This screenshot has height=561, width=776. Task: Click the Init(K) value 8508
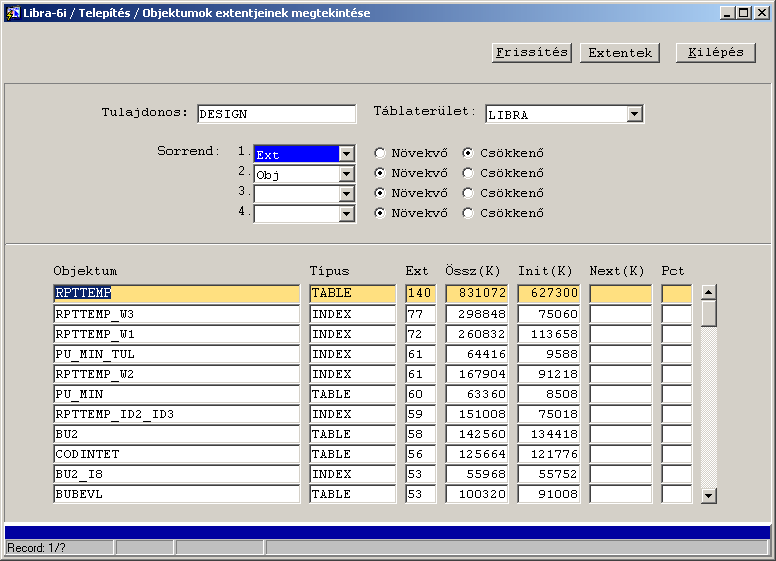coord(548,394)
